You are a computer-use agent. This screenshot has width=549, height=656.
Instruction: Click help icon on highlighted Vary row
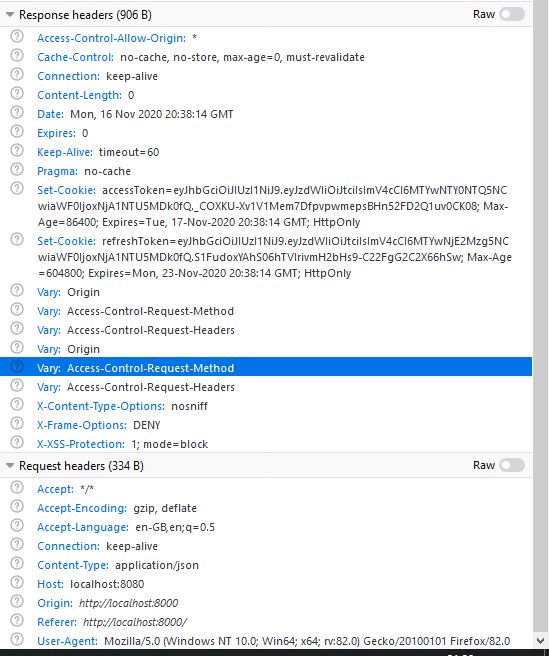[x=17, y=366]
